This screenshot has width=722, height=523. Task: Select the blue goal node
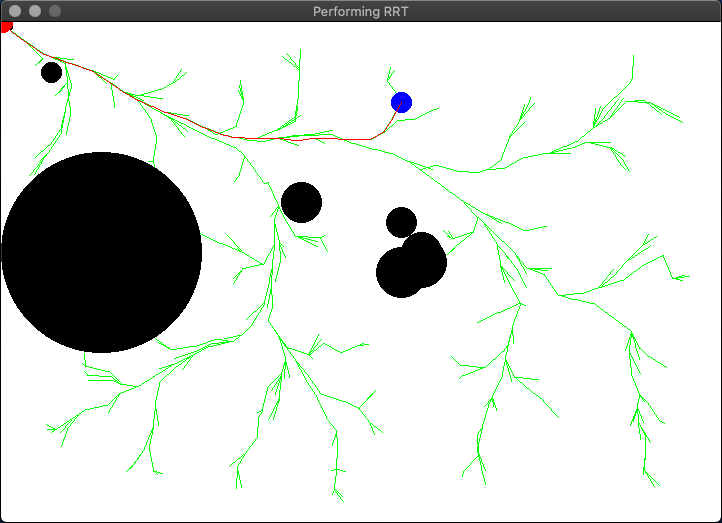[401, 102]
